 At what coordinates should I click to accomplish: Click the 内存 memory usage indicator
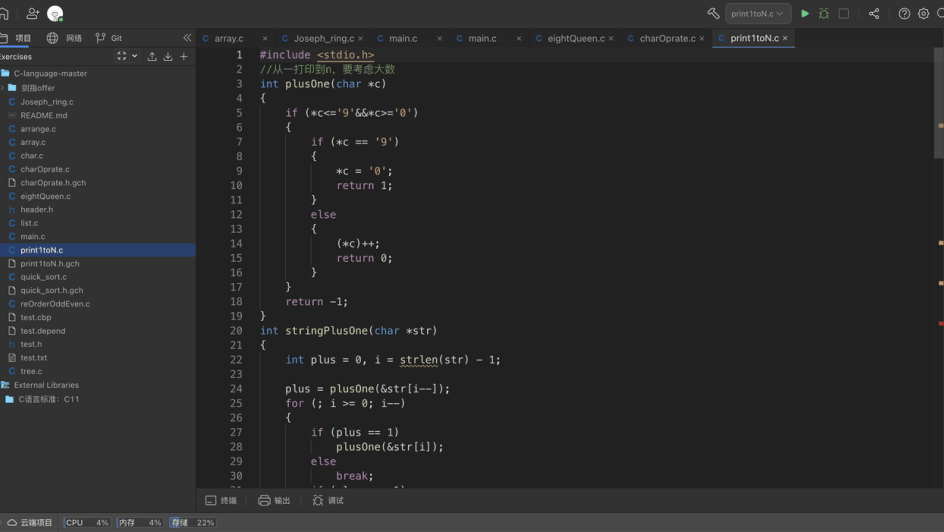point(140,522)
